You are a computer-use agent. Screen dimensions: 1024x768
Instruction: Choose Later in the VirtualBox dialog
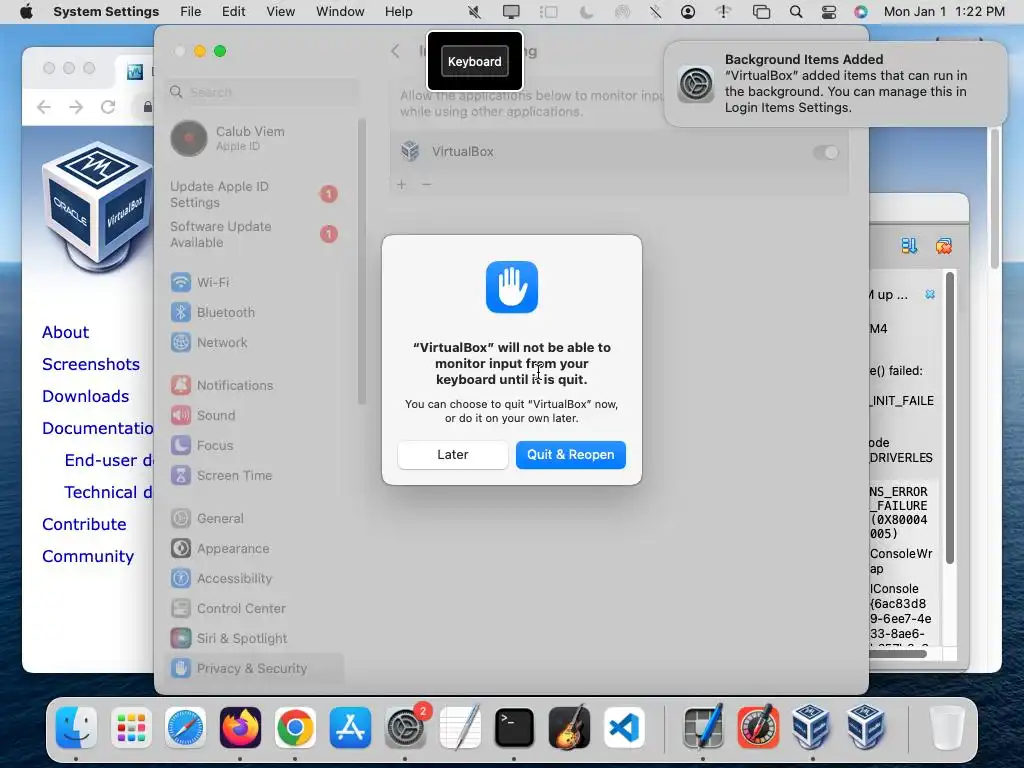pos(453,455)
